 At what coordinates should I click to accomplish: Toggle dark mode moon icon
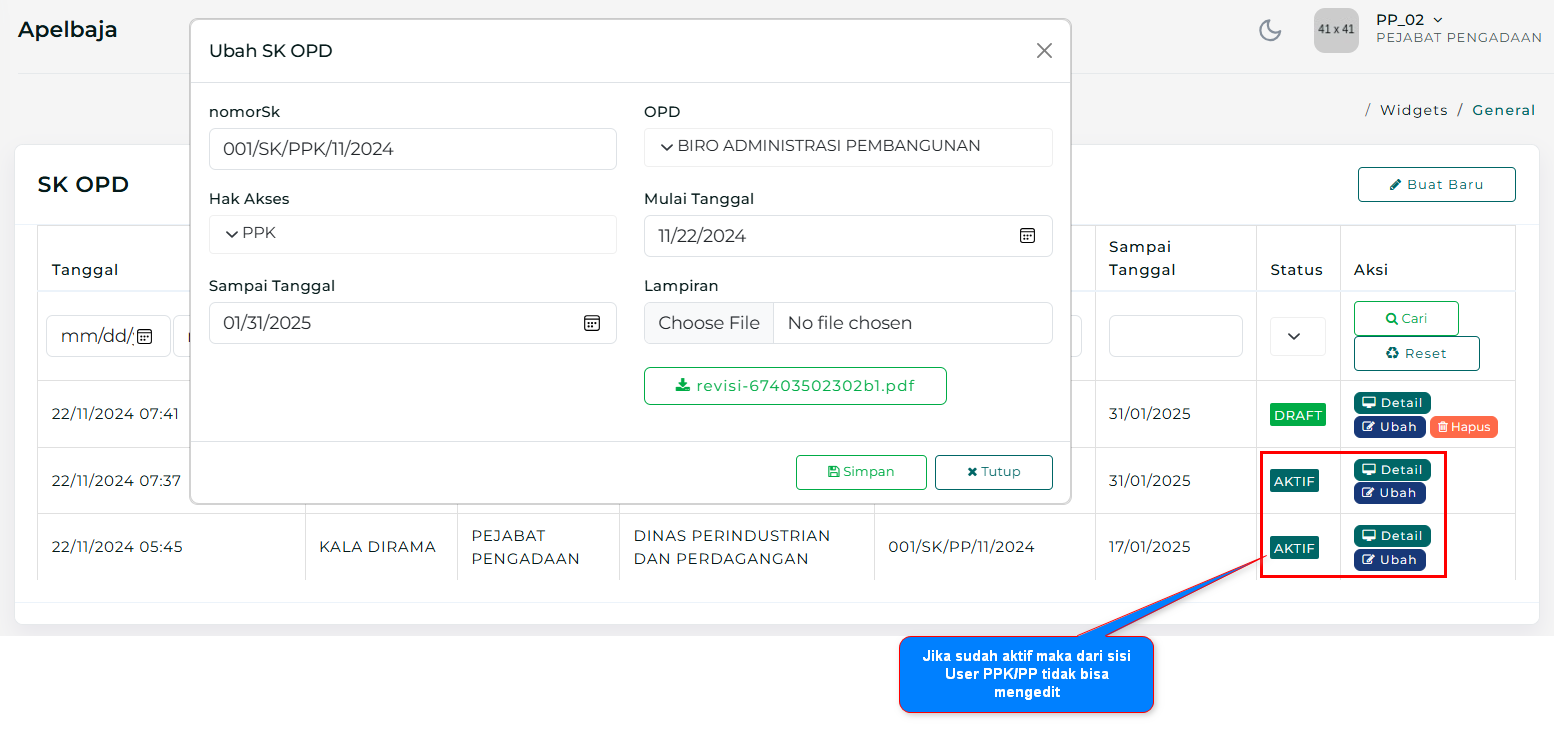click(x=1270, y=31)
